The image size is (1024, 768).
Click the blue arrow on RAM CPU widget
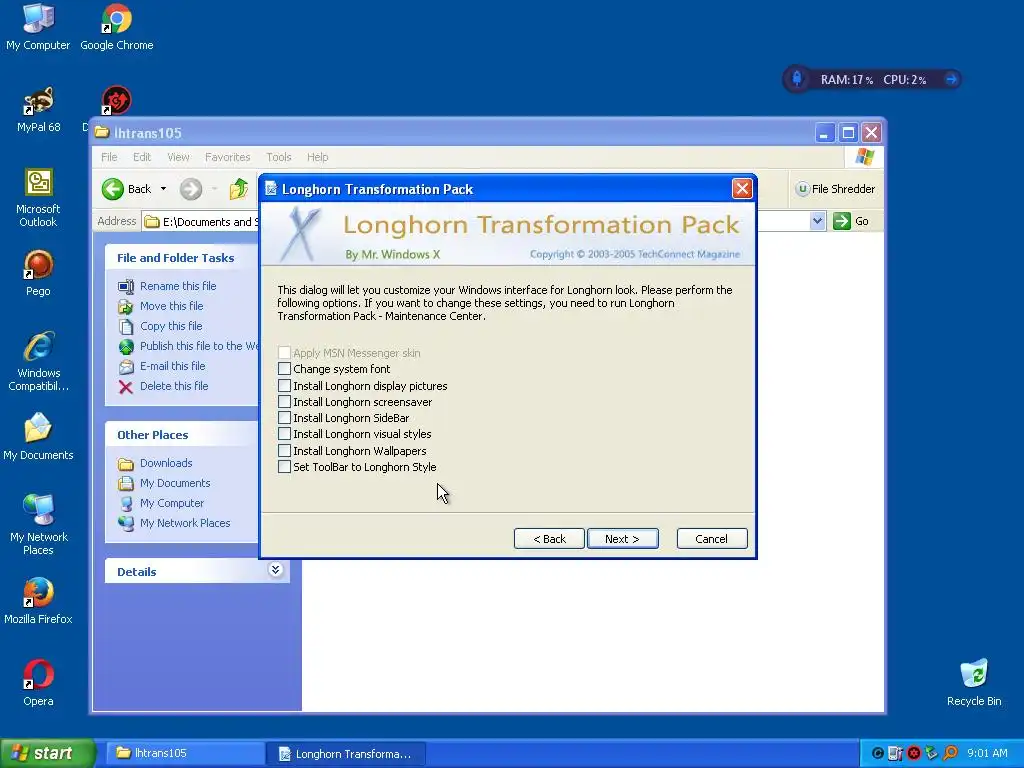(951, 80)
